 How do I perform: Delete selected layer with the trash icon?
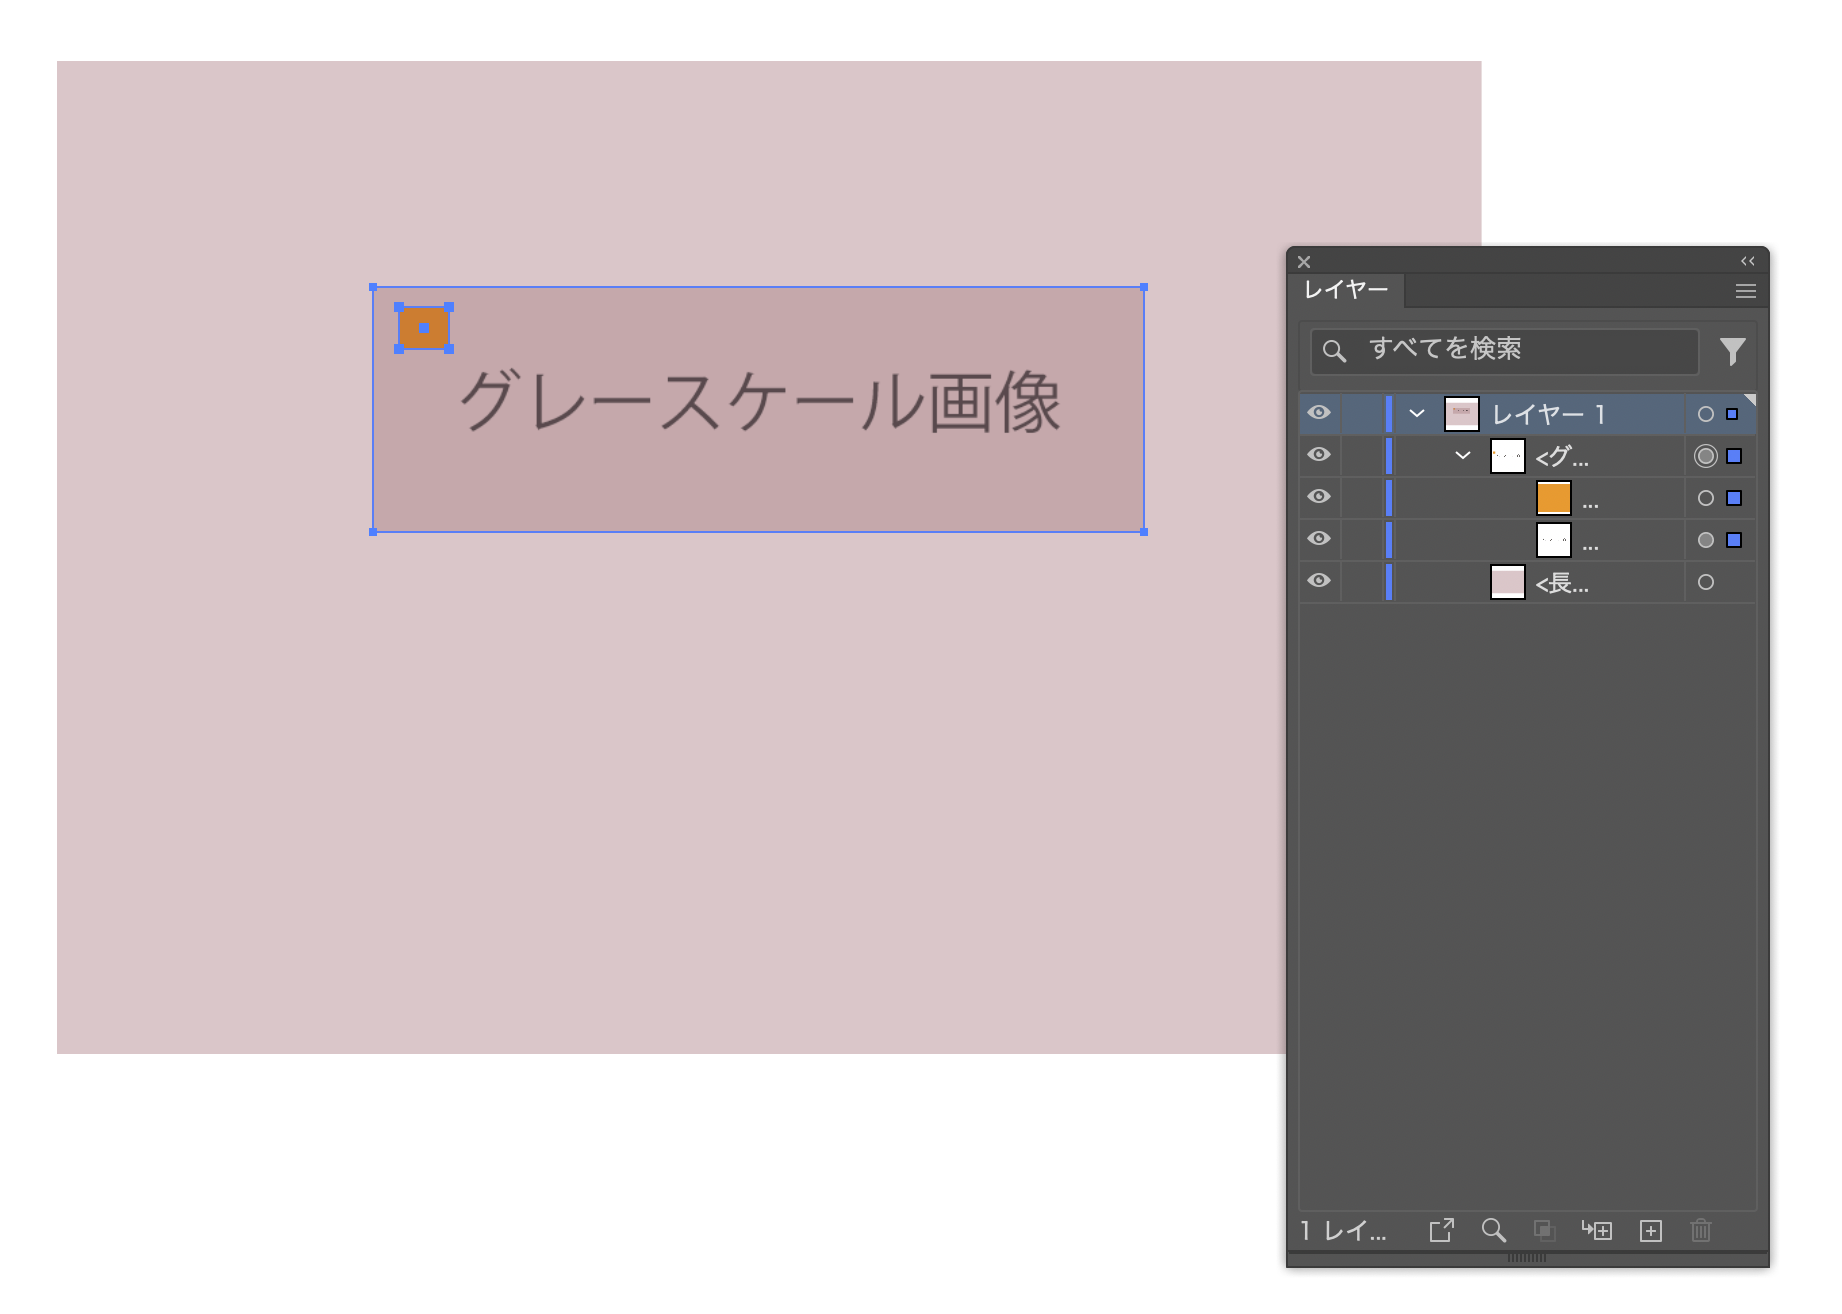(1701, 1232)
